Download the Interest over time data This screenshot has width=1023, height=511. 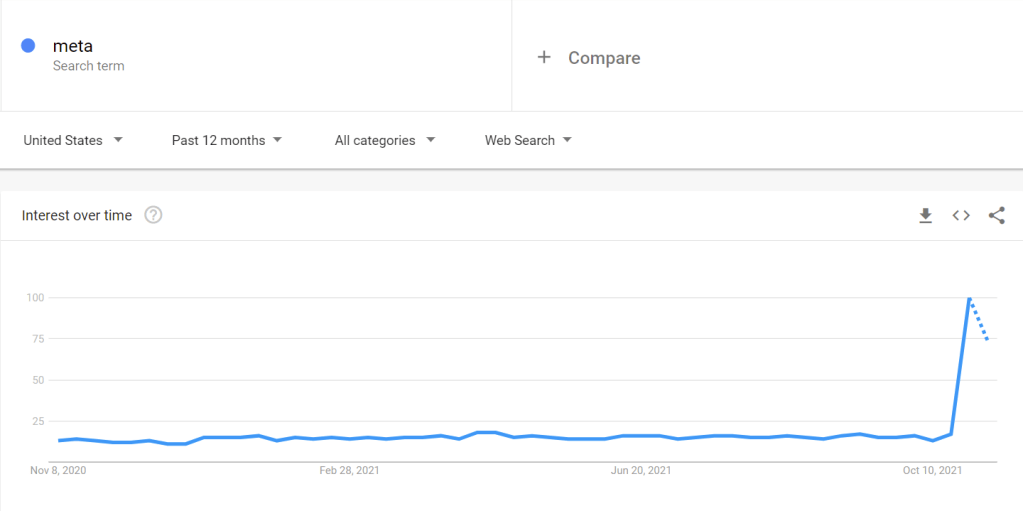(x=925, y=215)
